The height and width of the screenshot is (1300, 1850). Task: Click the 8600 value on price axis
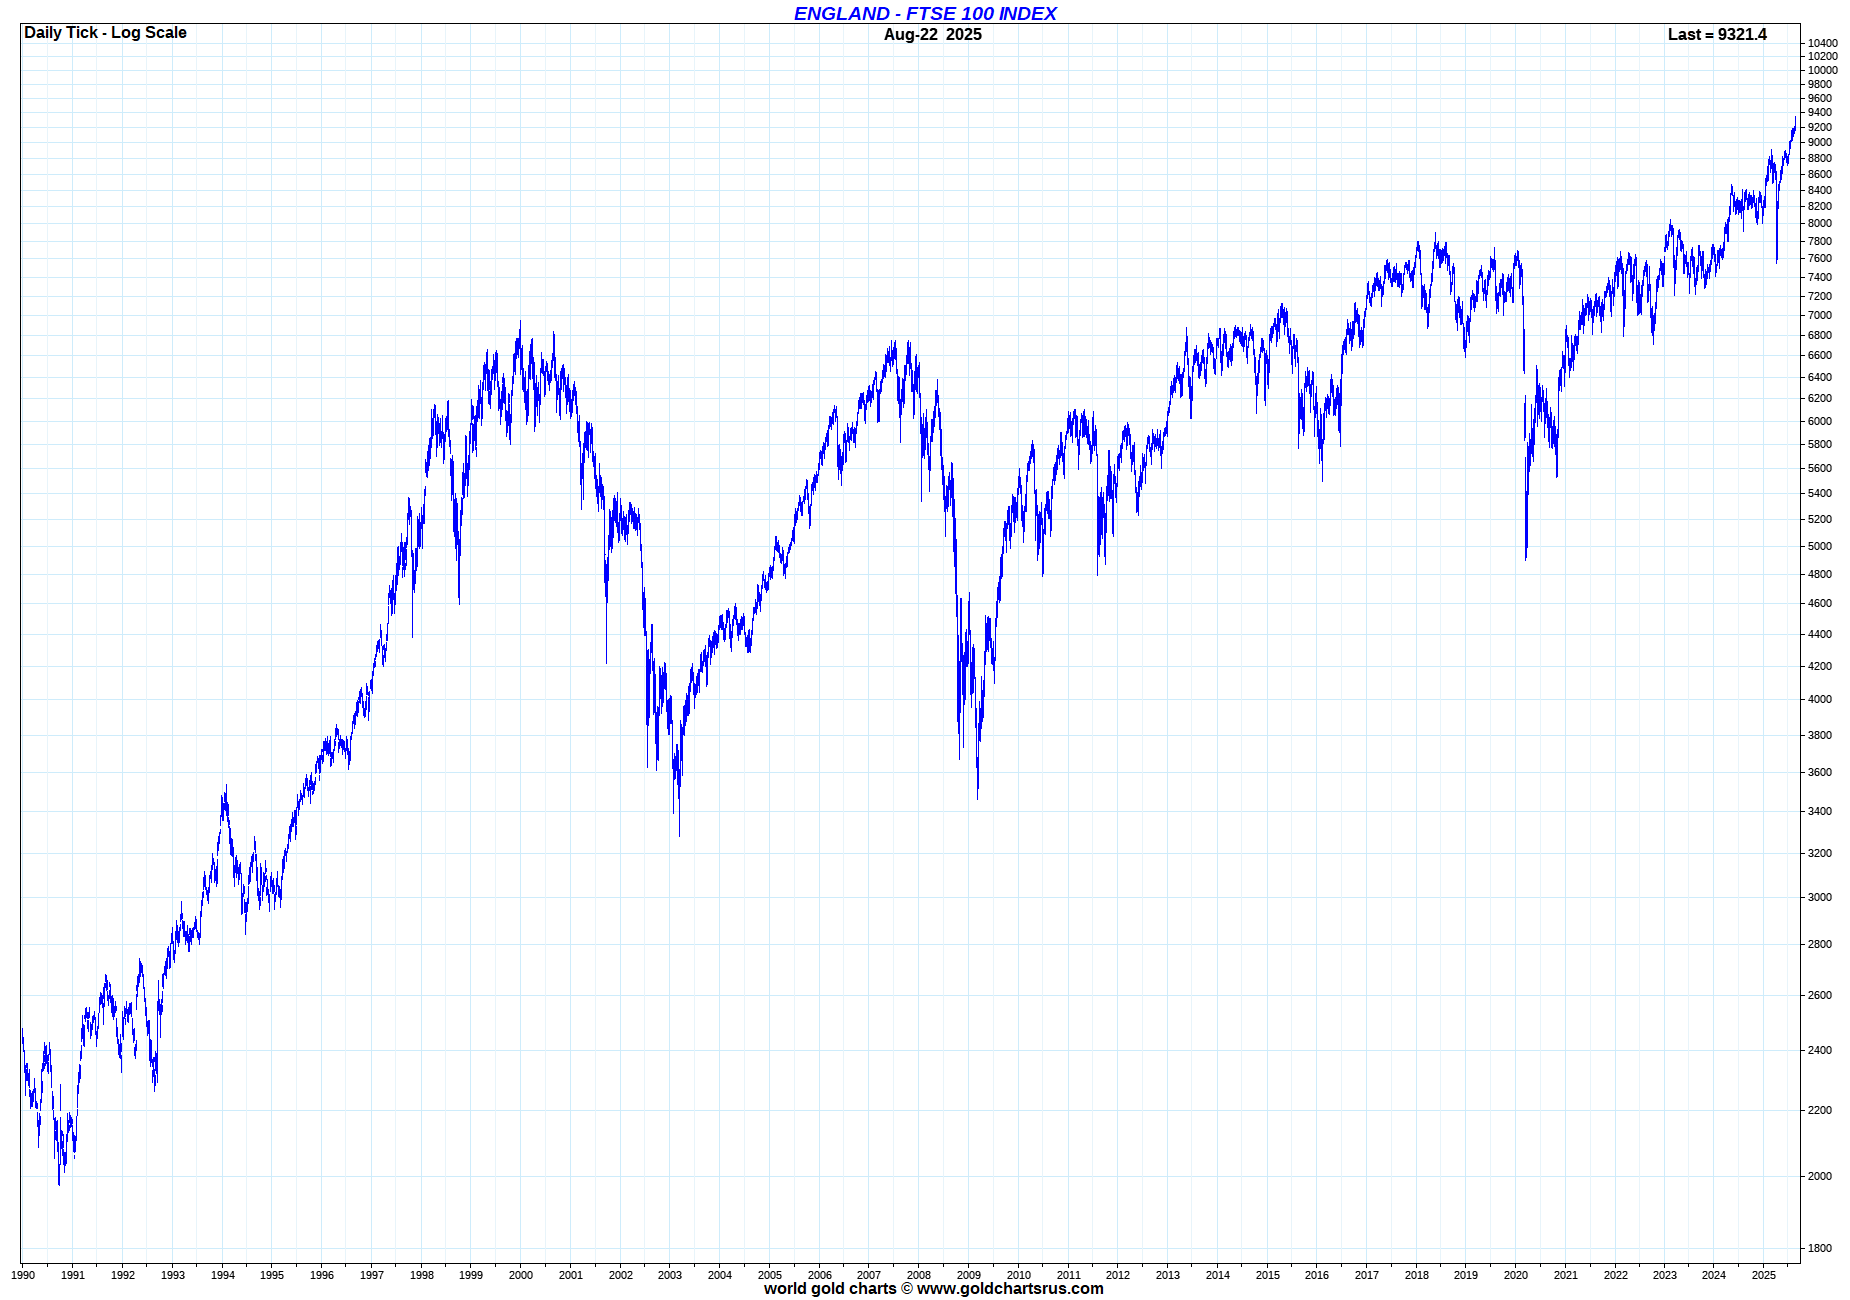(x=1820, y=175)
